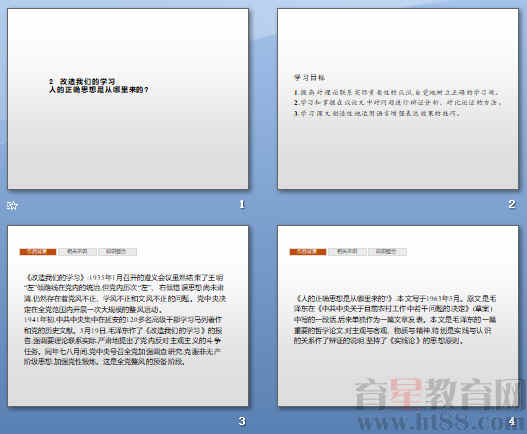
Task: Click slide number 2 label
Action: (x=512, y=204)
